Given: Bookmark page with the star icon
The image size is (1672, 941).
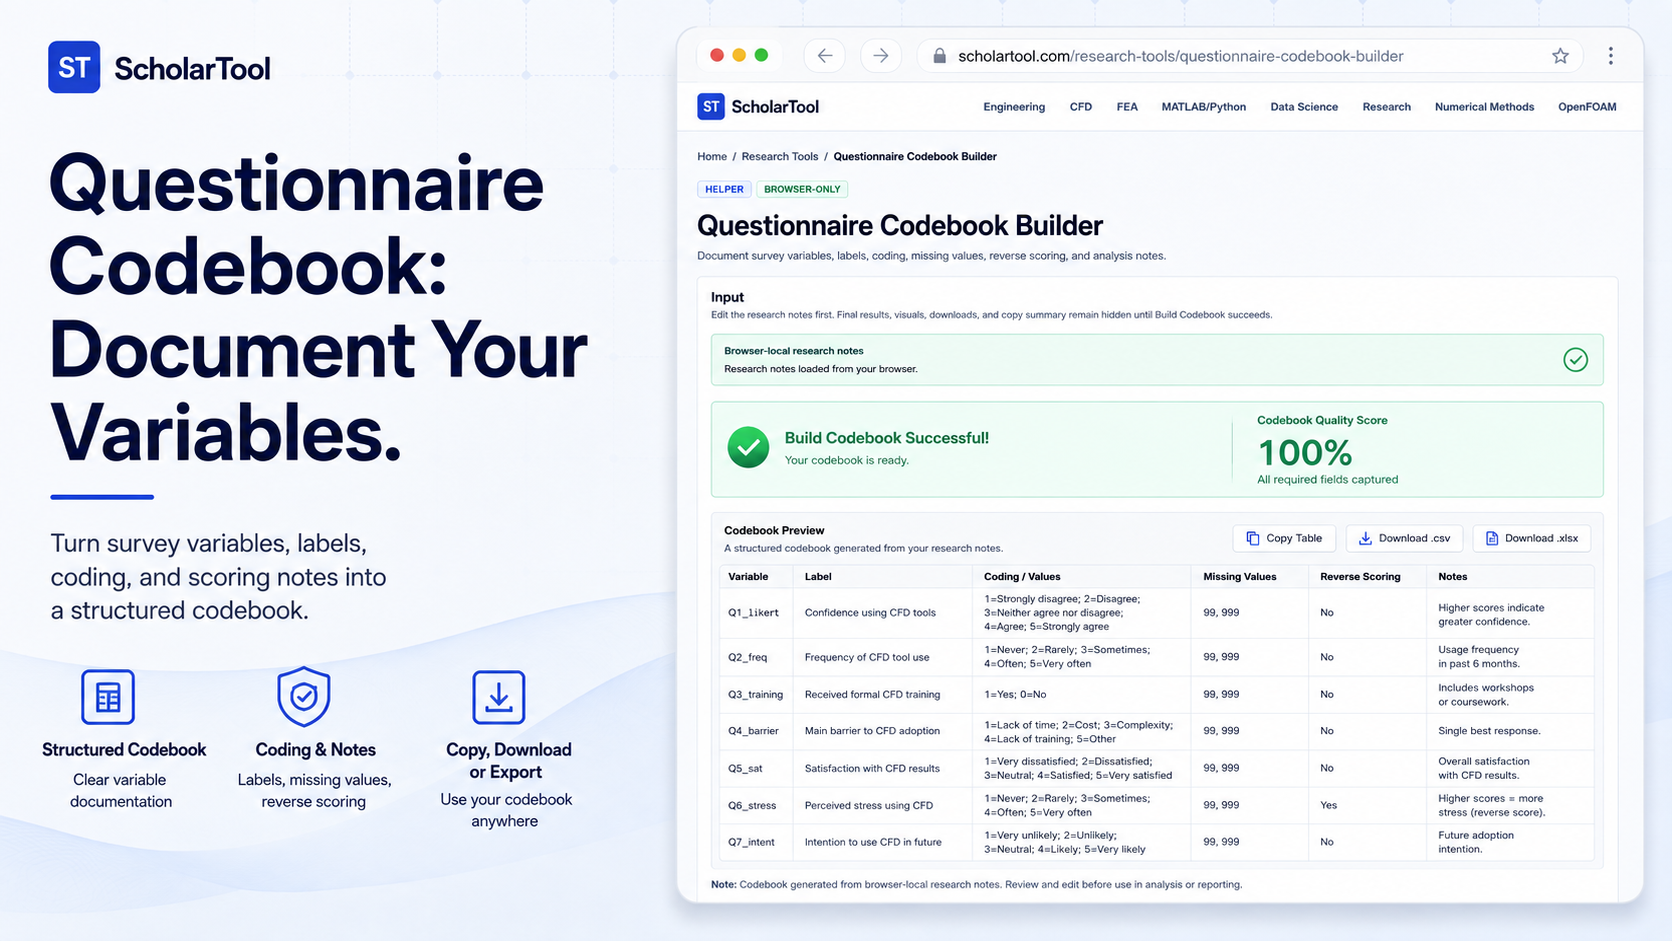Looking at the screenshot, I should click(x=1560, y=56).
